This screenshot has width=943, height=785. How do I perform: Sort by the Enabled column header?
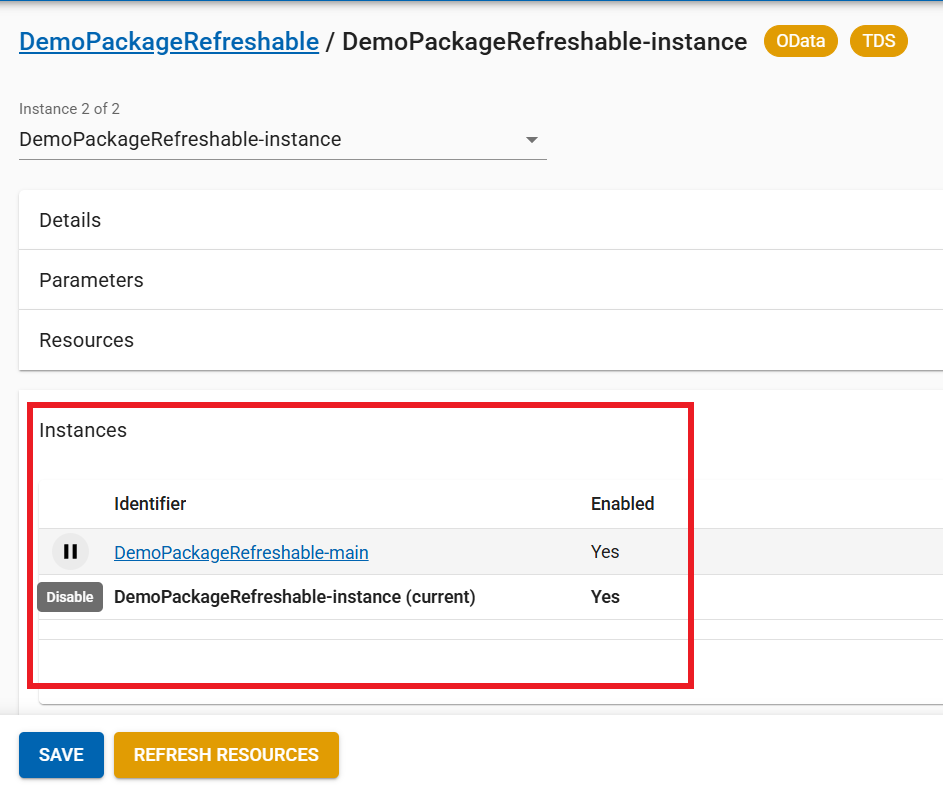tap(622, 504)
